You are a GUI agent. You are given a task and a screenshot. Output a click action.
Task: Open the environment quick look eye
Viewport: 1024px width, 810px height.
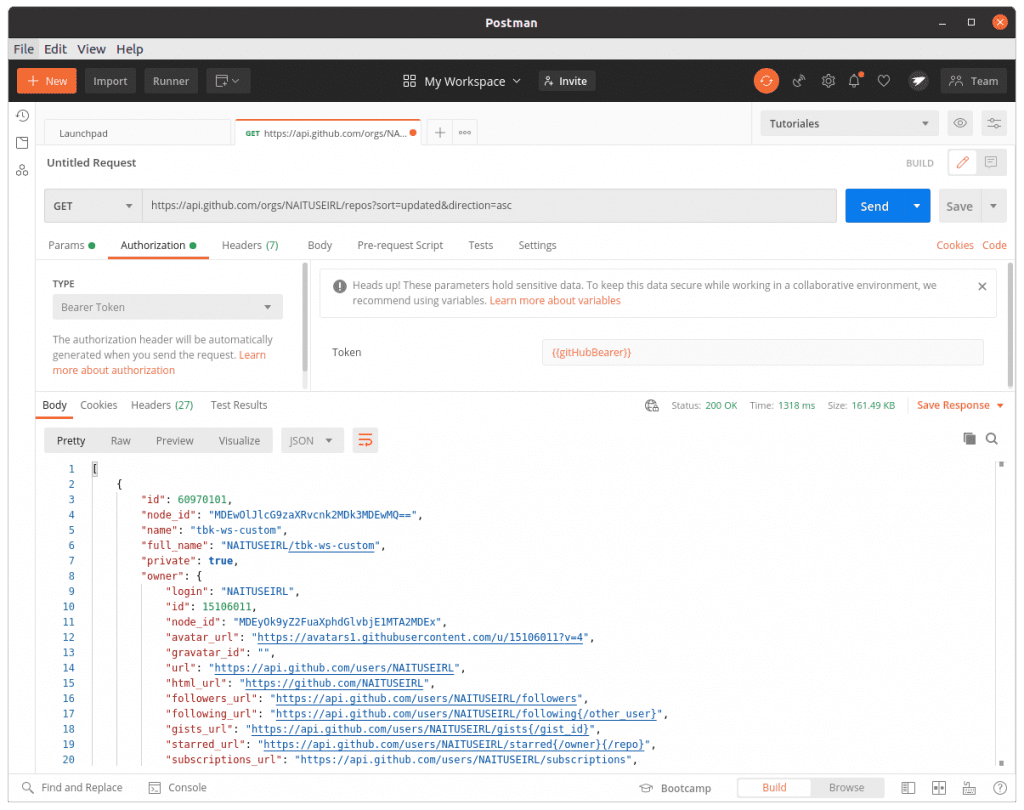click(960, 123)
